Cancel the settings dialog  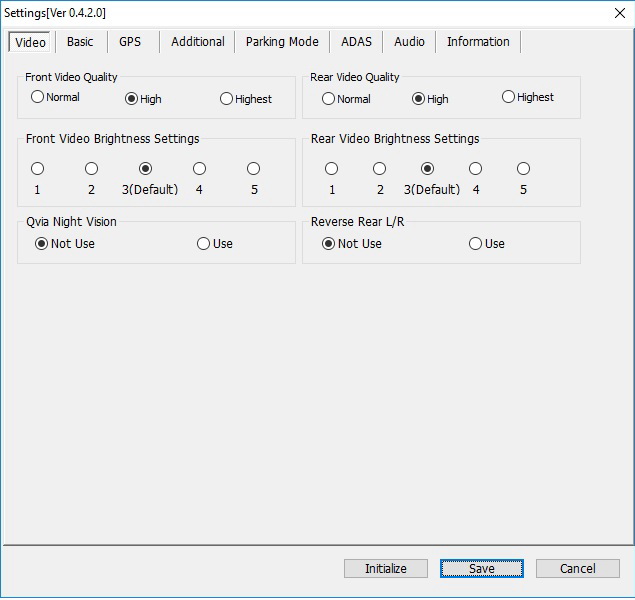coord(577,569)
